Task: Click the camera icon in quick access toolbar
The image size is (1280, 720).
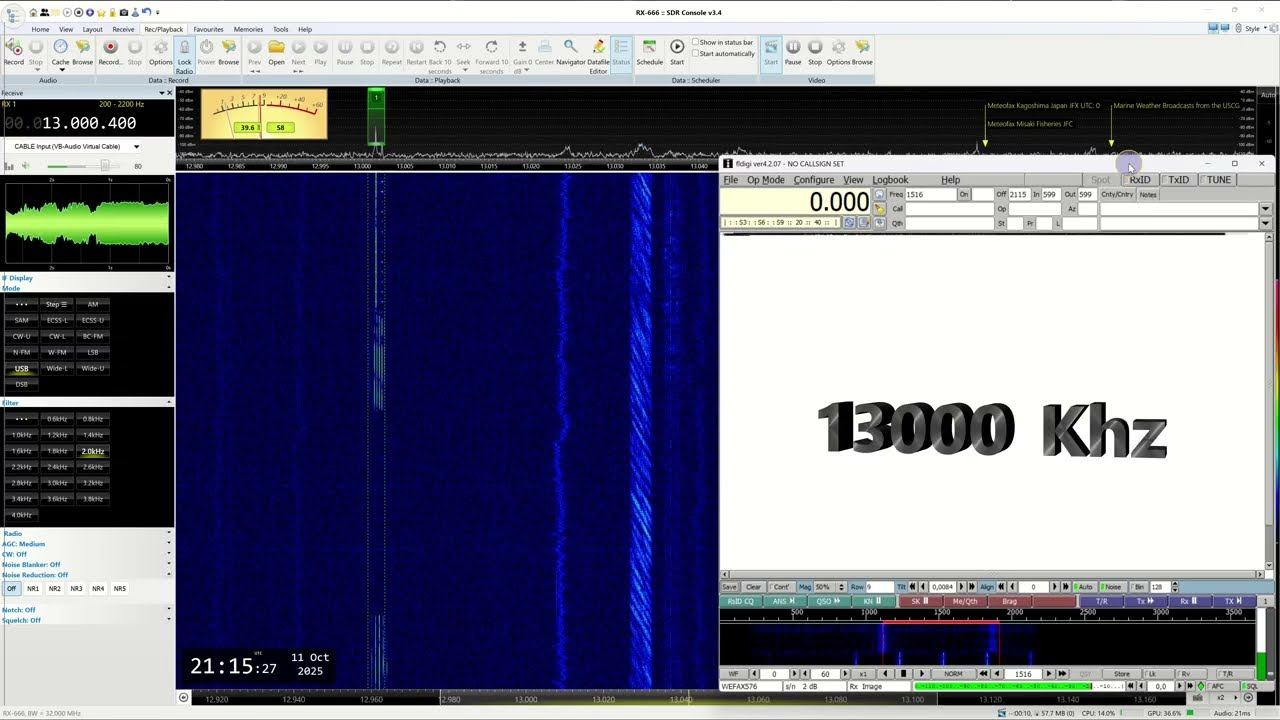Action: [x=124, y=13]
